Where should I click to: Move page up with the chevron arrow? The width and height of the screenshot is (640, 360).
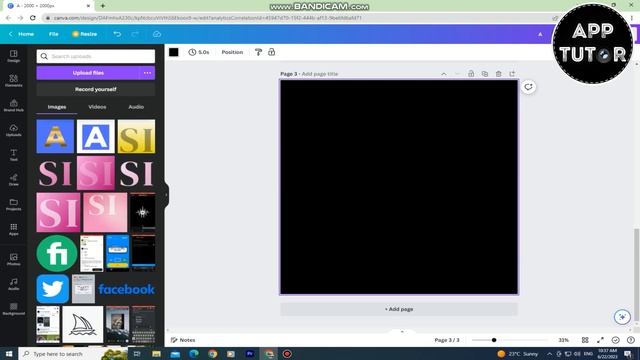point(444,74)
